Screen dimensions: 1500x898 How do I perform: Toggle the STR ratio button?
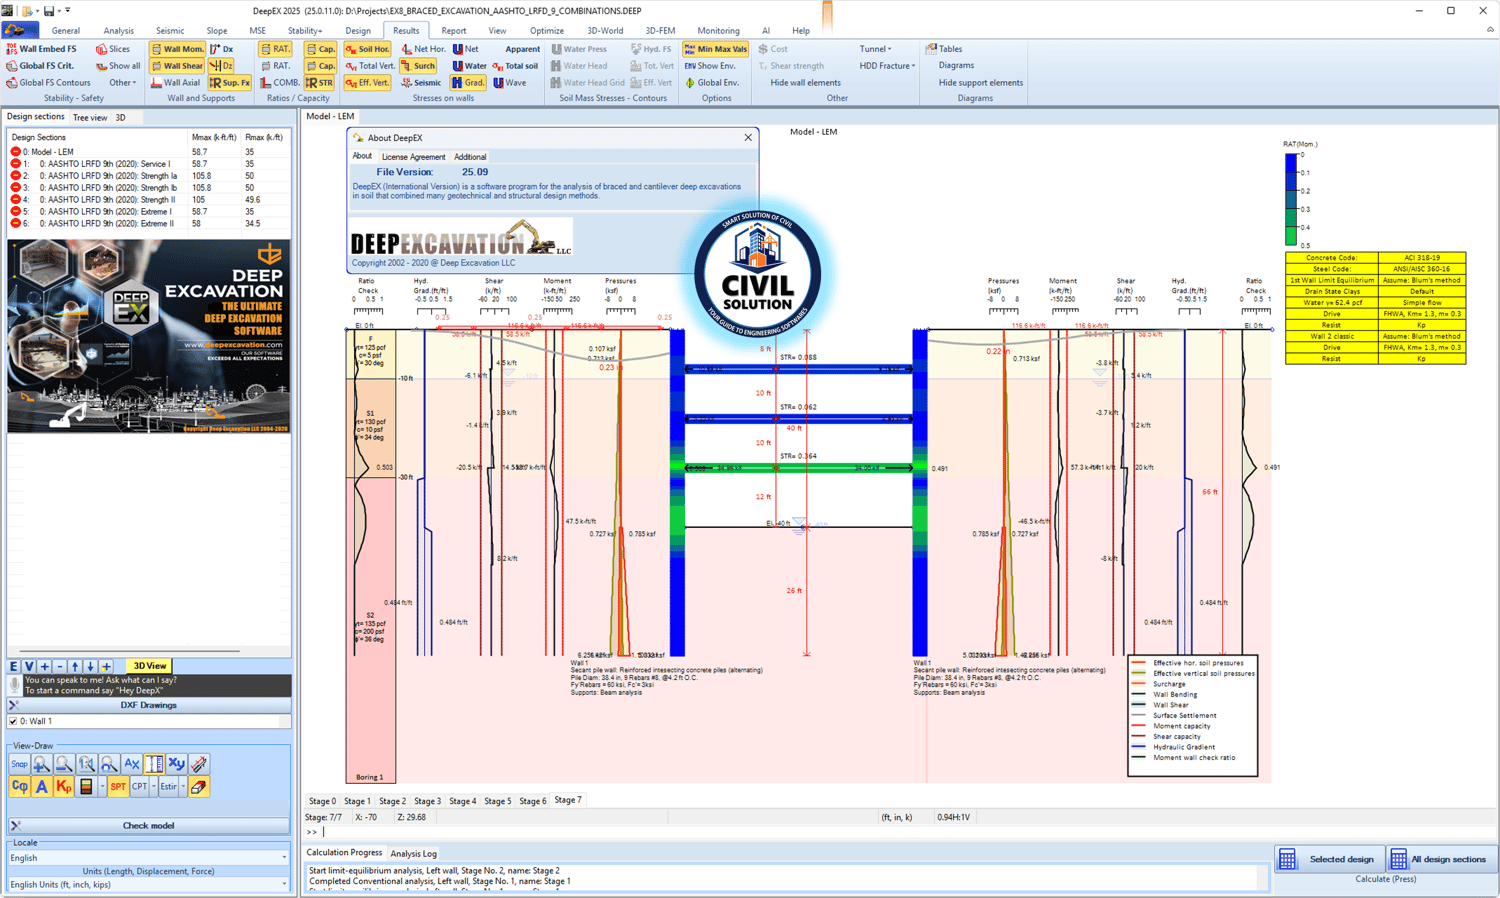319,83
